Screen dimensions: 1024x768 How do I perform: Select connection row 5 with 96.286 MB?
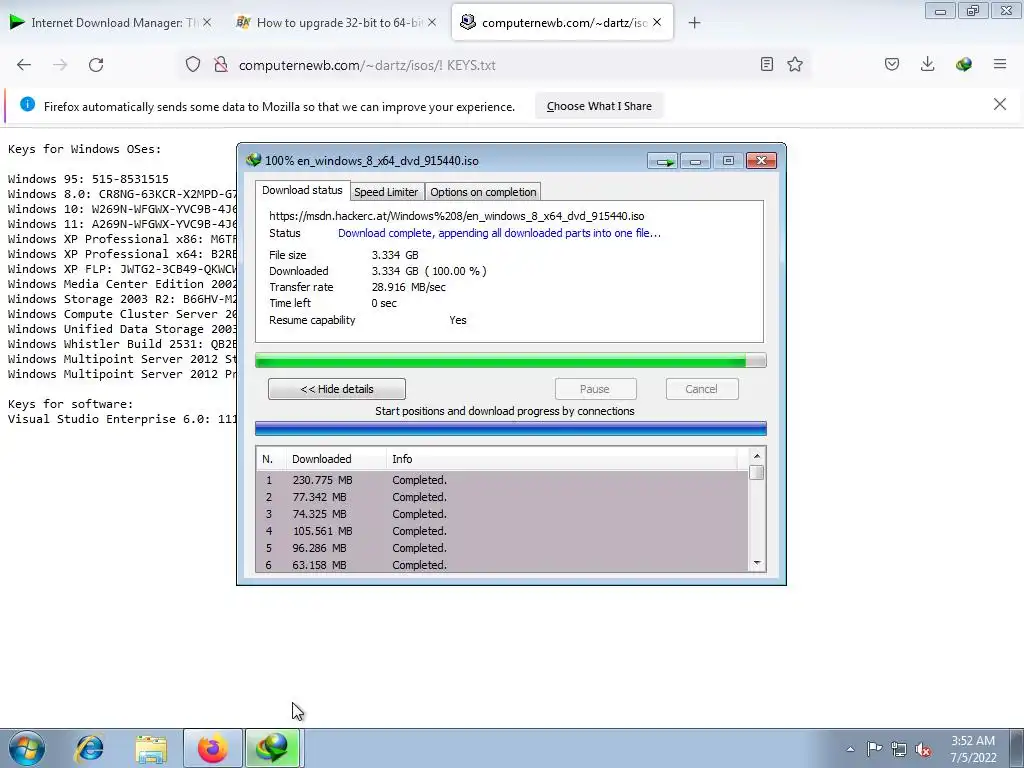502,548
